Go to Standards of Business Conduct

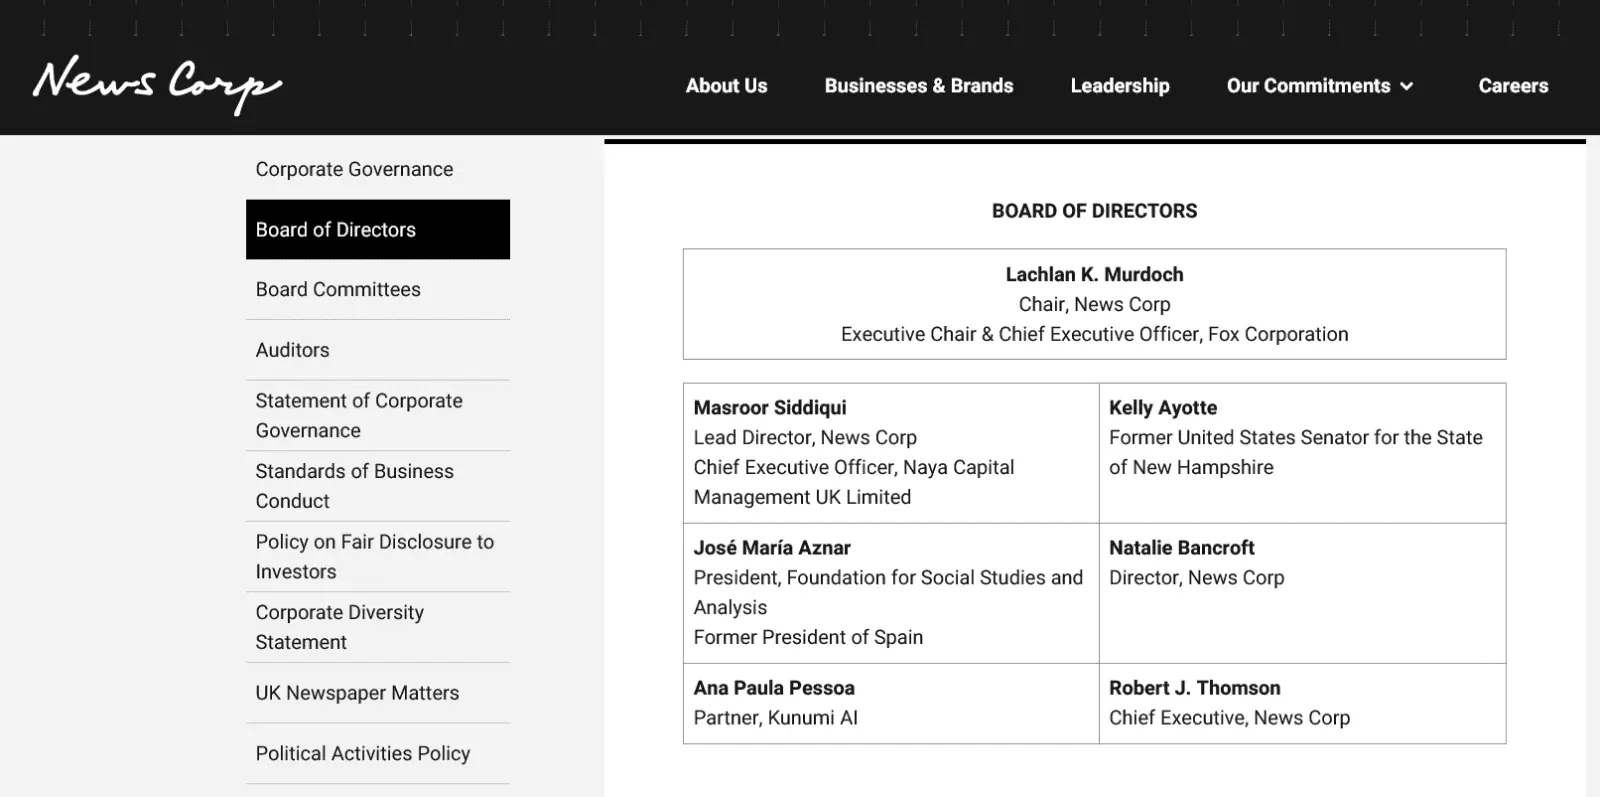pyautogui.click(x=354, y=486)
